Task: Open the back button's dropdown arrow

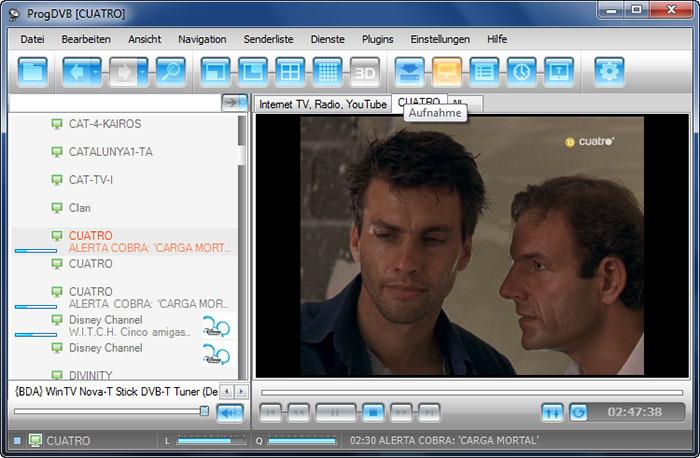Action: (x=96, y=72)
